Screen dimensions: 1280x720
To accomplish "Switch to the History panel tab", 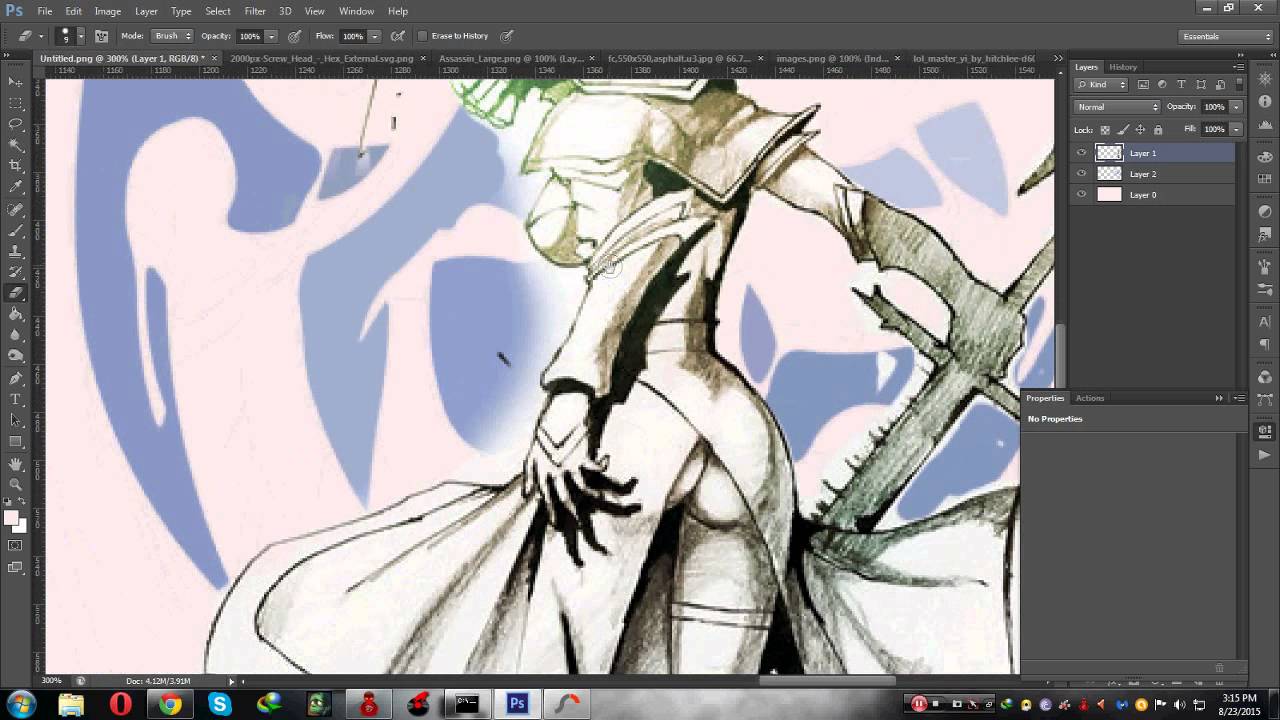I will [1123, 67].
